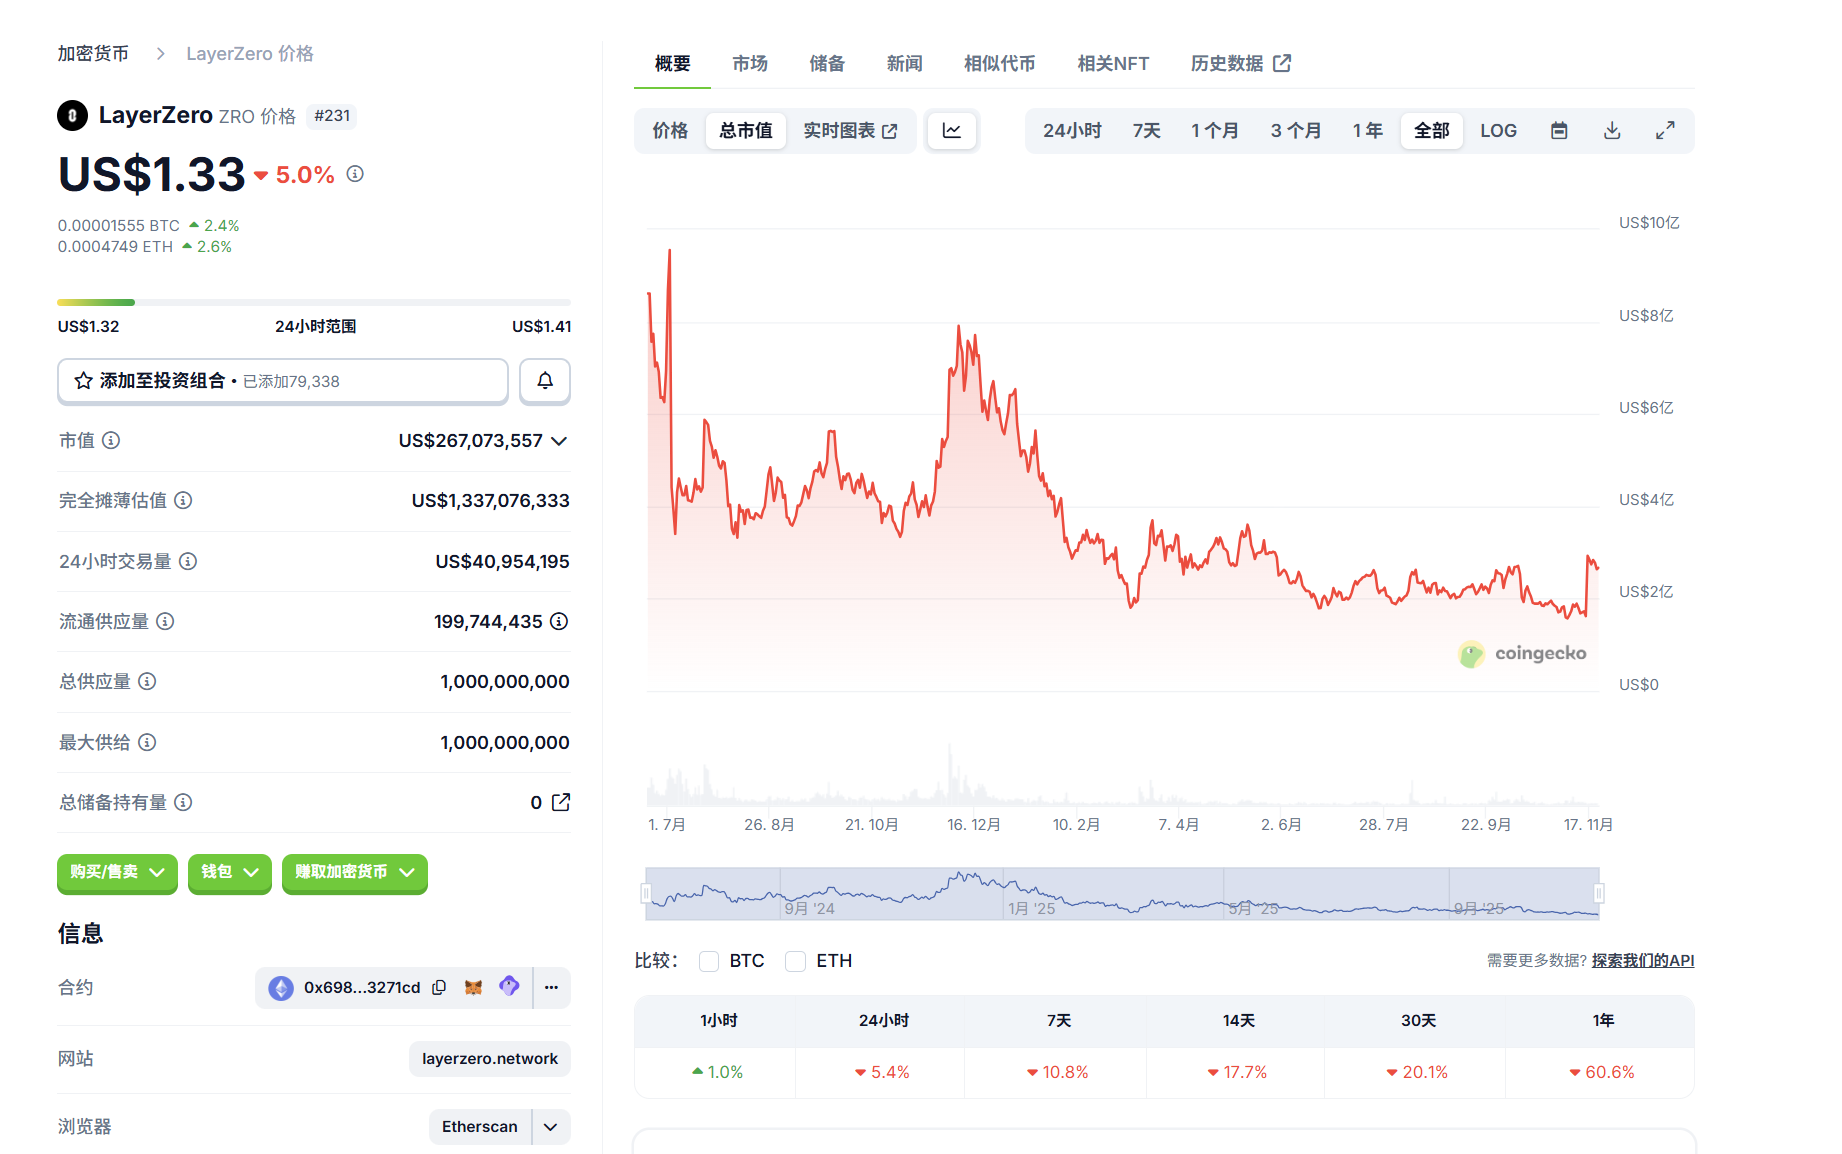1842x1154 pixels.
Task: Toggle LOG scale on chart
Action: click(x=1498, y=131)
